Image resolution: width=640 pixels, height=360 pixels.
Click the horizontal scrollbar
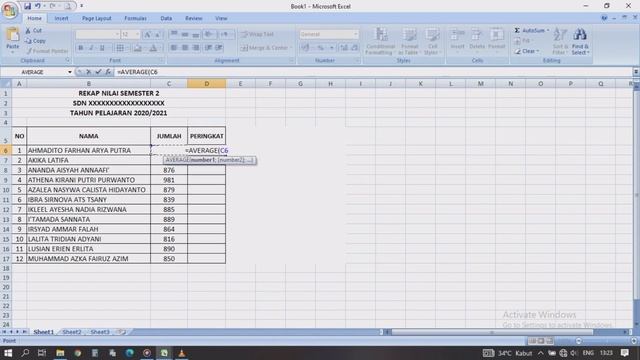[x=492, y=332]
